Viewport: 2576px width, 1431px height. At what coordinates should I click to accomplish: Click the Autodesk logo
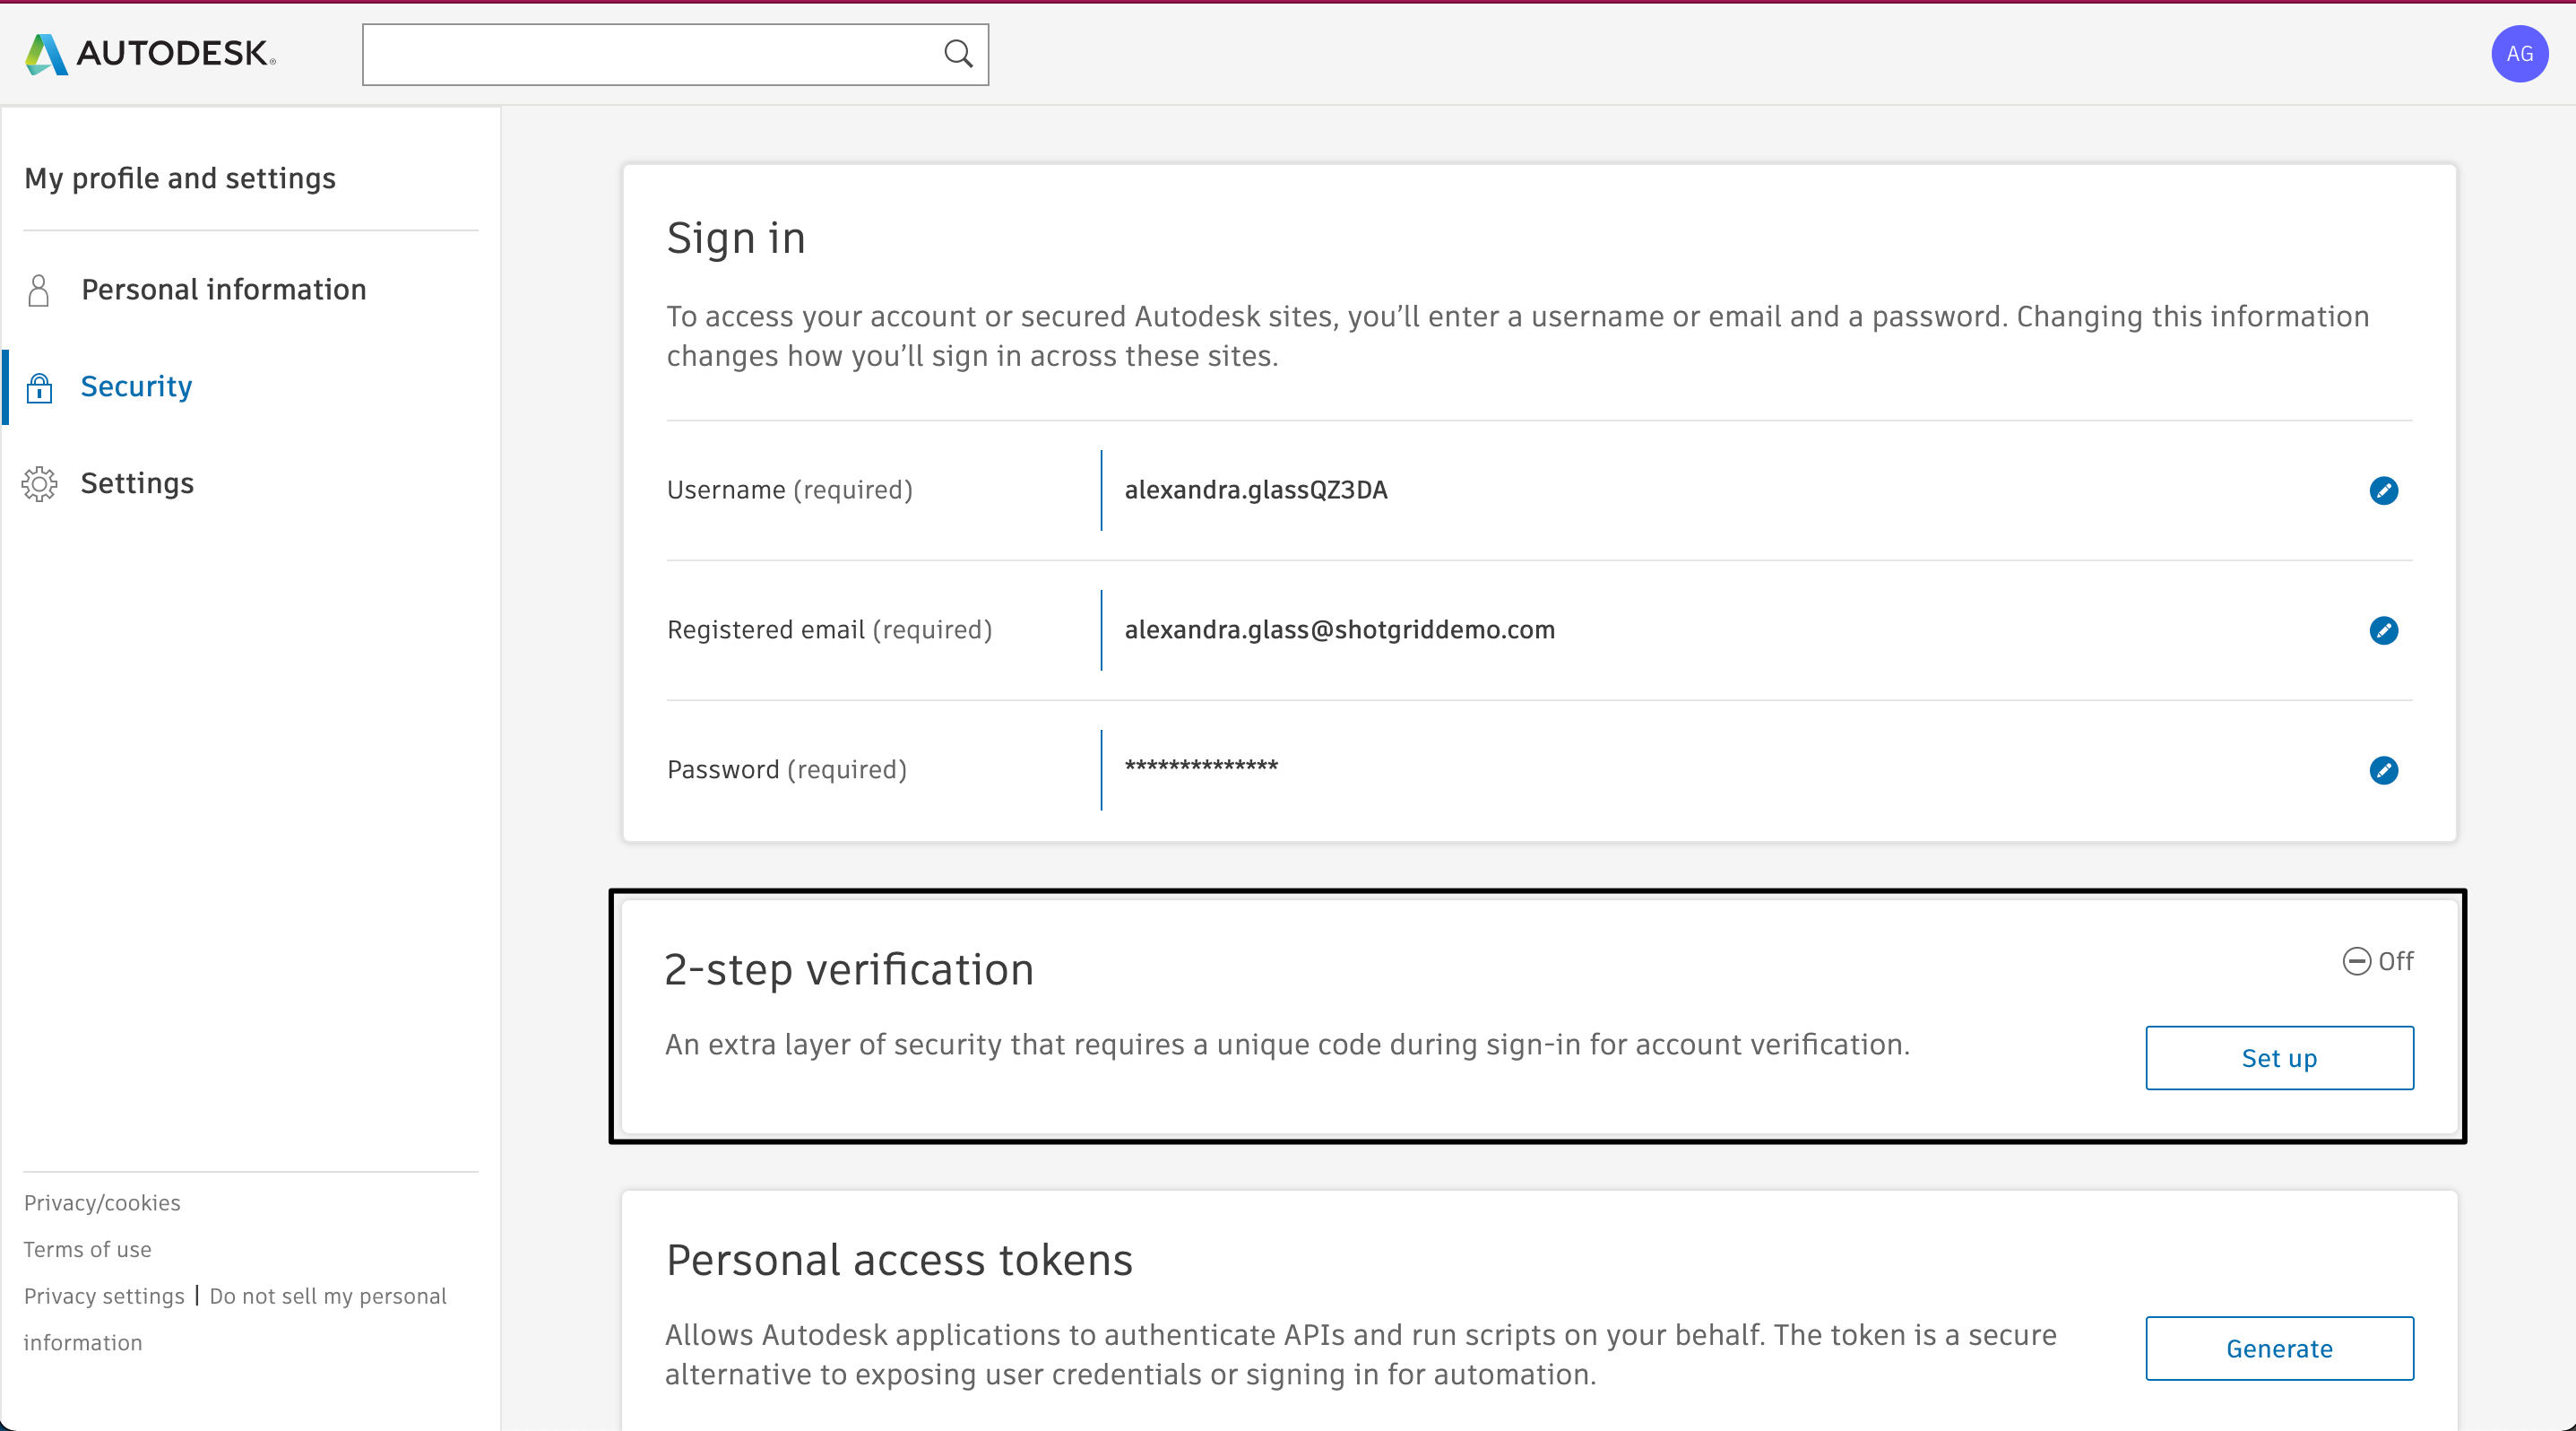[148, 54]
